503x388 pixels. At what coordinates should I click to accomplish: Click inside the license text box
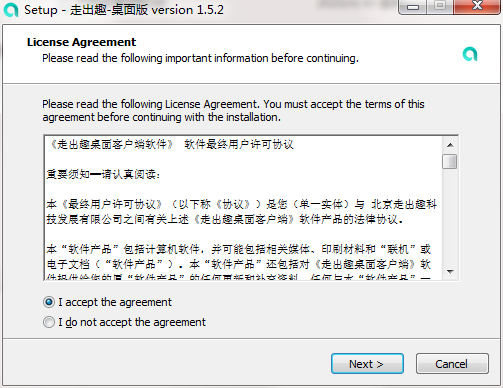click(x=244, y=208)
